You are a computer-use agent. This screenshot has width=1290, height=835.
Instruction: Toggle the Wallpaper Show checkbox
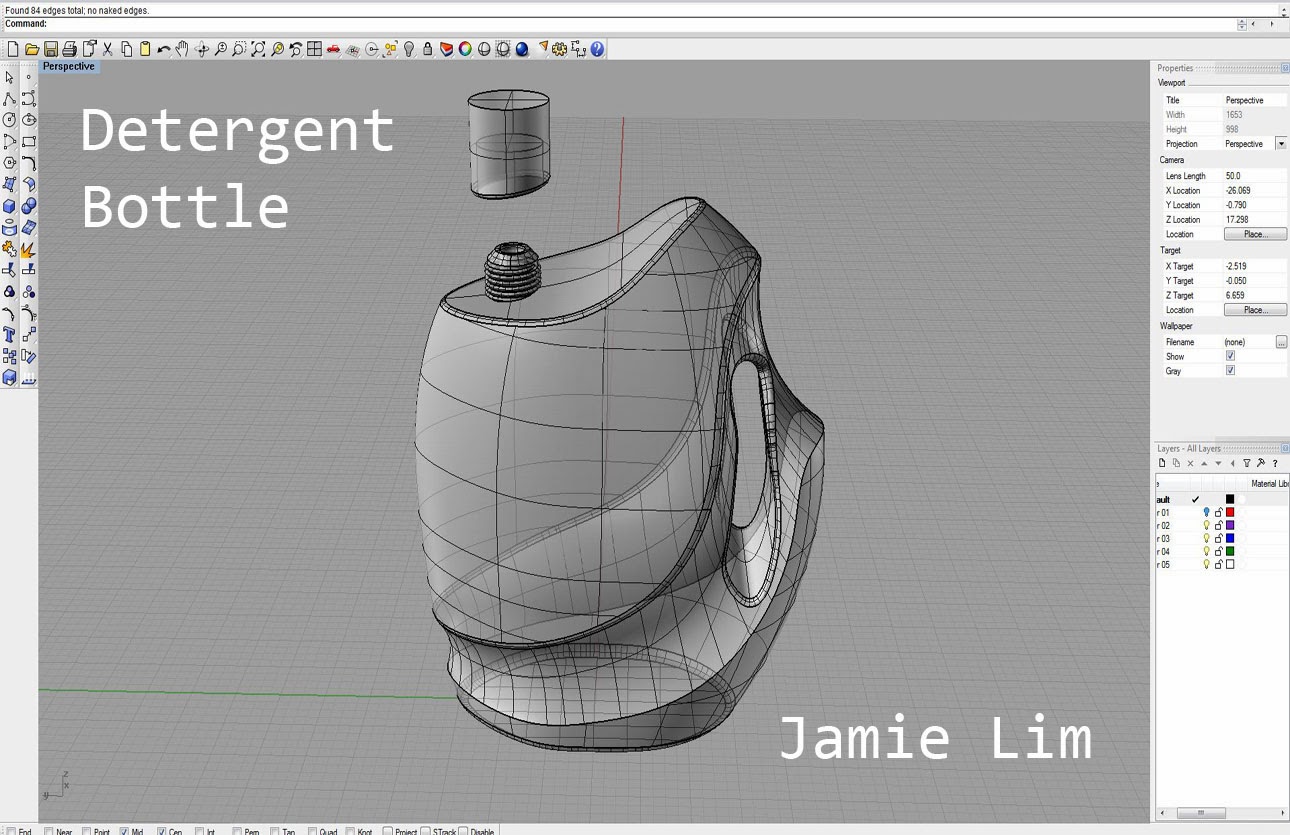(x=1230, y=356)
